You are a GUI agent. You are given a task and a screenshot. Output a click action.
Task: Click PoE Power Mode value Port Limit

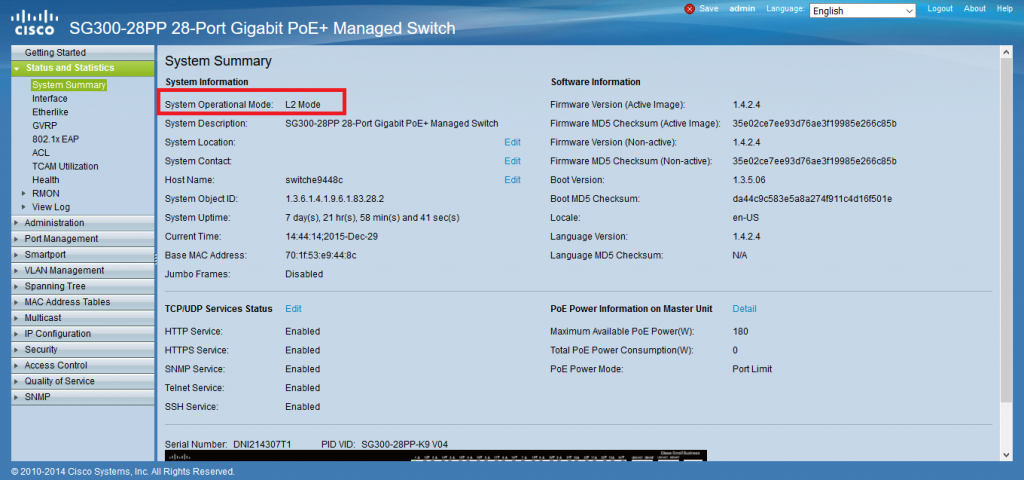pos(752,369)
